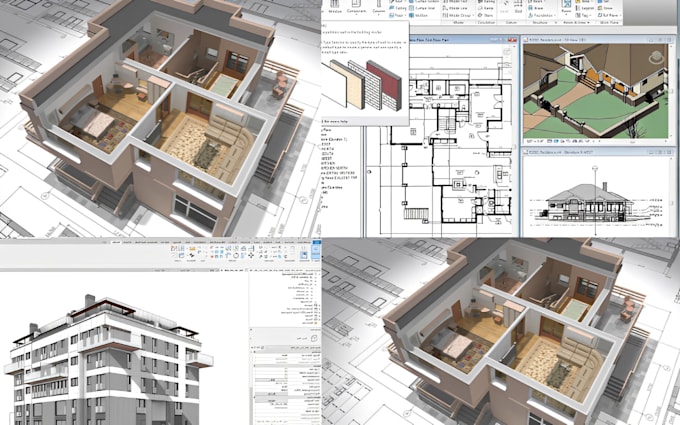The width and height of the screenshot is (680, 425).
Task: Select the Ramp tool
Action: click(486, 8)
